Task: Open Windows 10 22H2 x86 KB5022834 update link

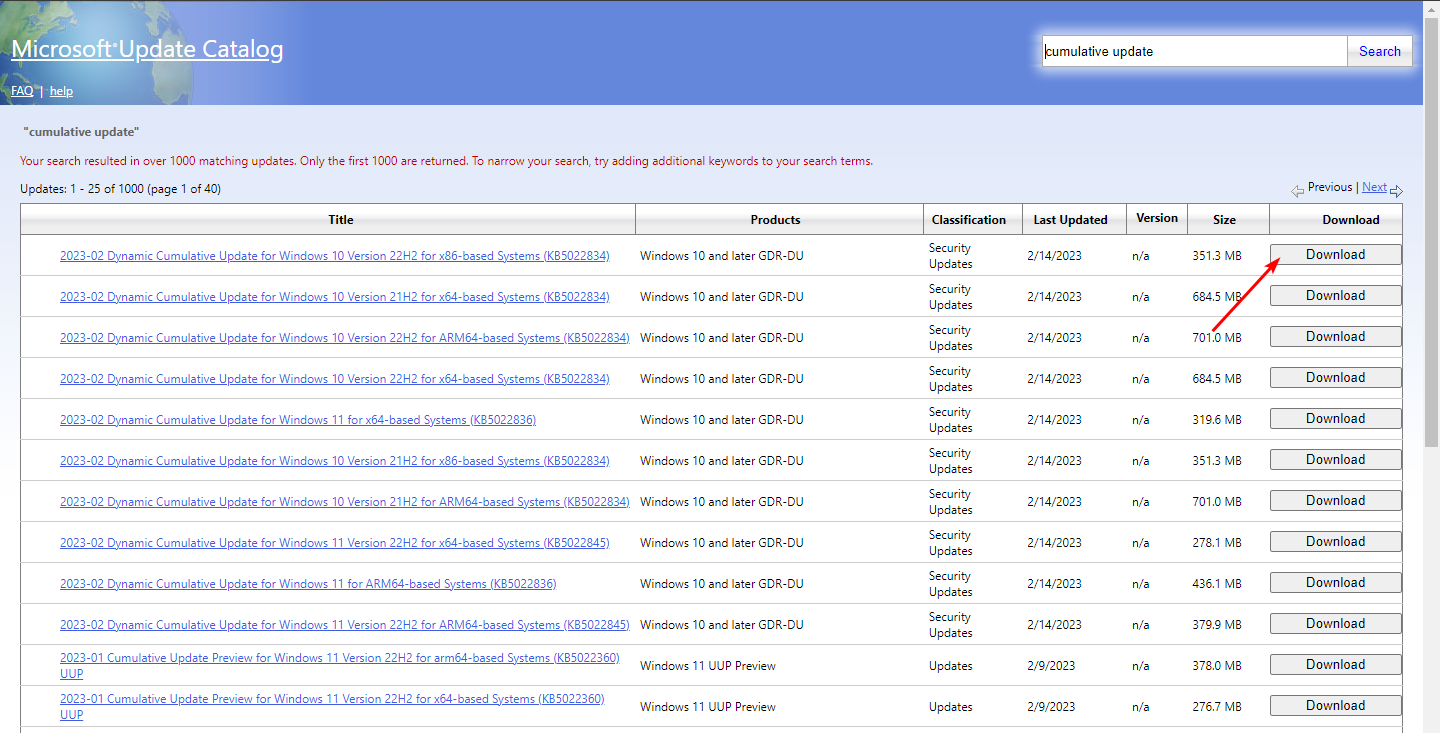Action: click(334, 256)
